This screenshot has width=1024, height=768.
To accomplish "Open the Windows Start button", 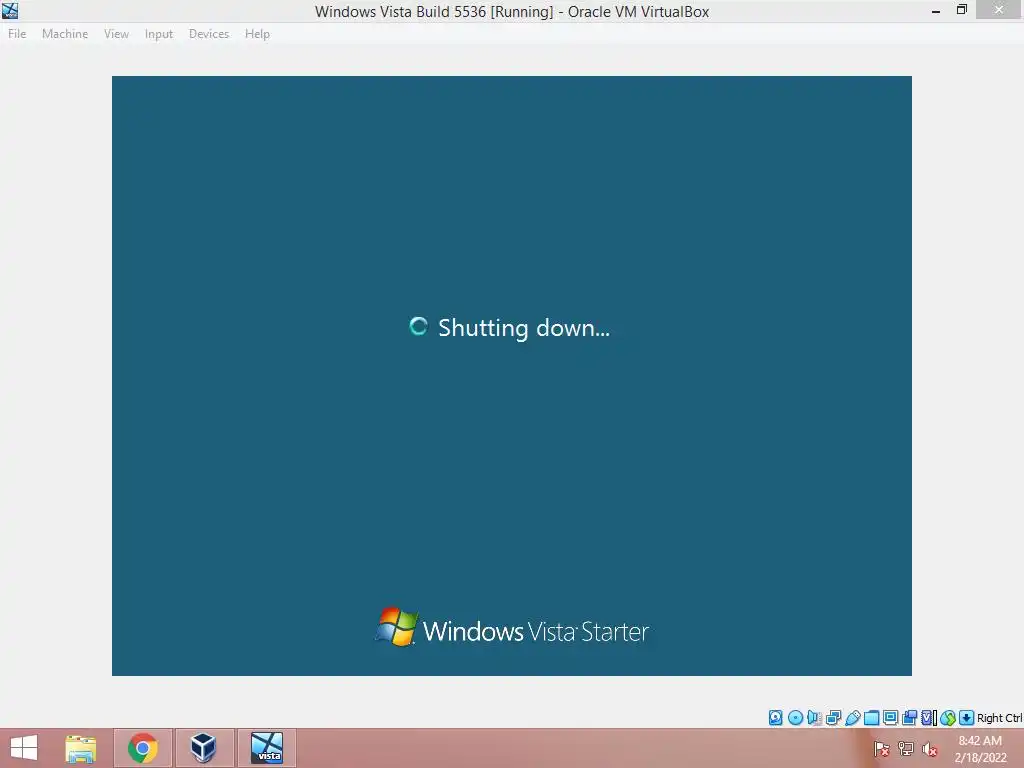I will click(24, 748).
